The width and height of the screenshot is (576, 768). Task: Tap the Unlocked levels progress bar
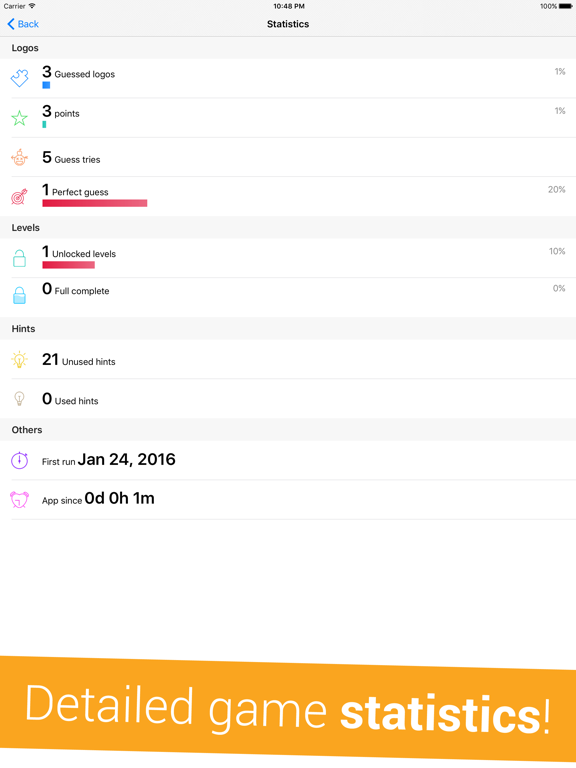coord(69,265)
